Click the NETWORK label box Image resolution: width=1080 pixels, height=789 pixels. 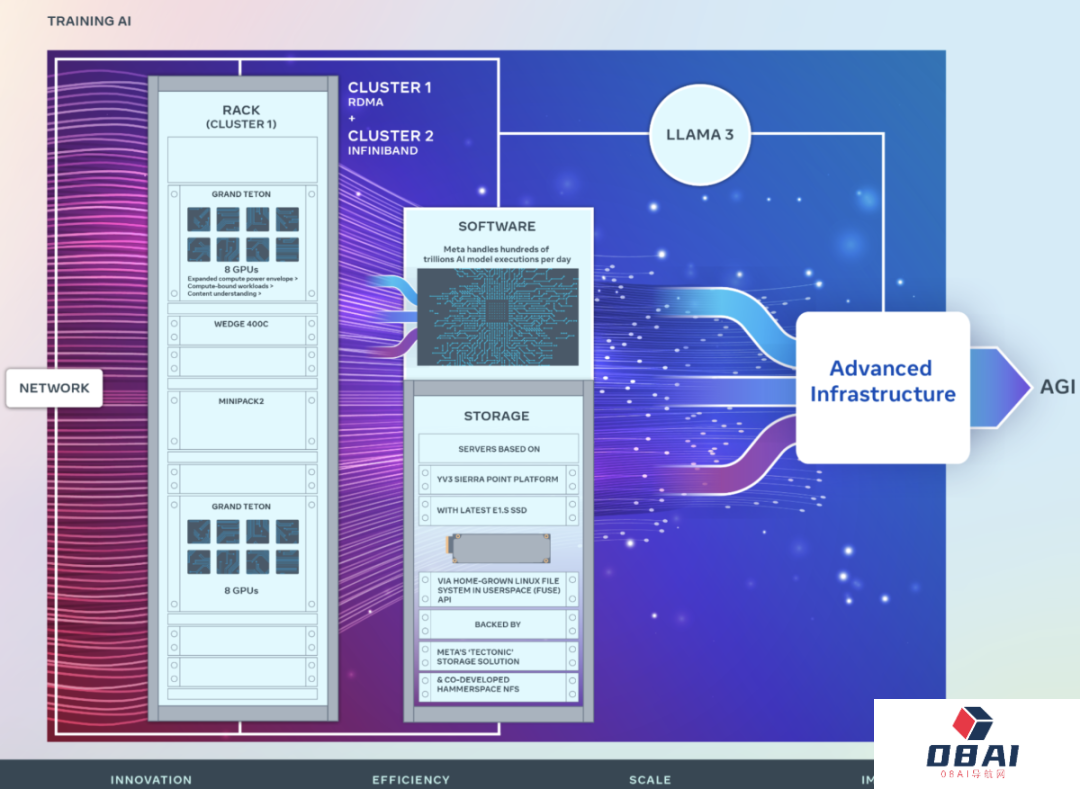(x=54, y=388)
